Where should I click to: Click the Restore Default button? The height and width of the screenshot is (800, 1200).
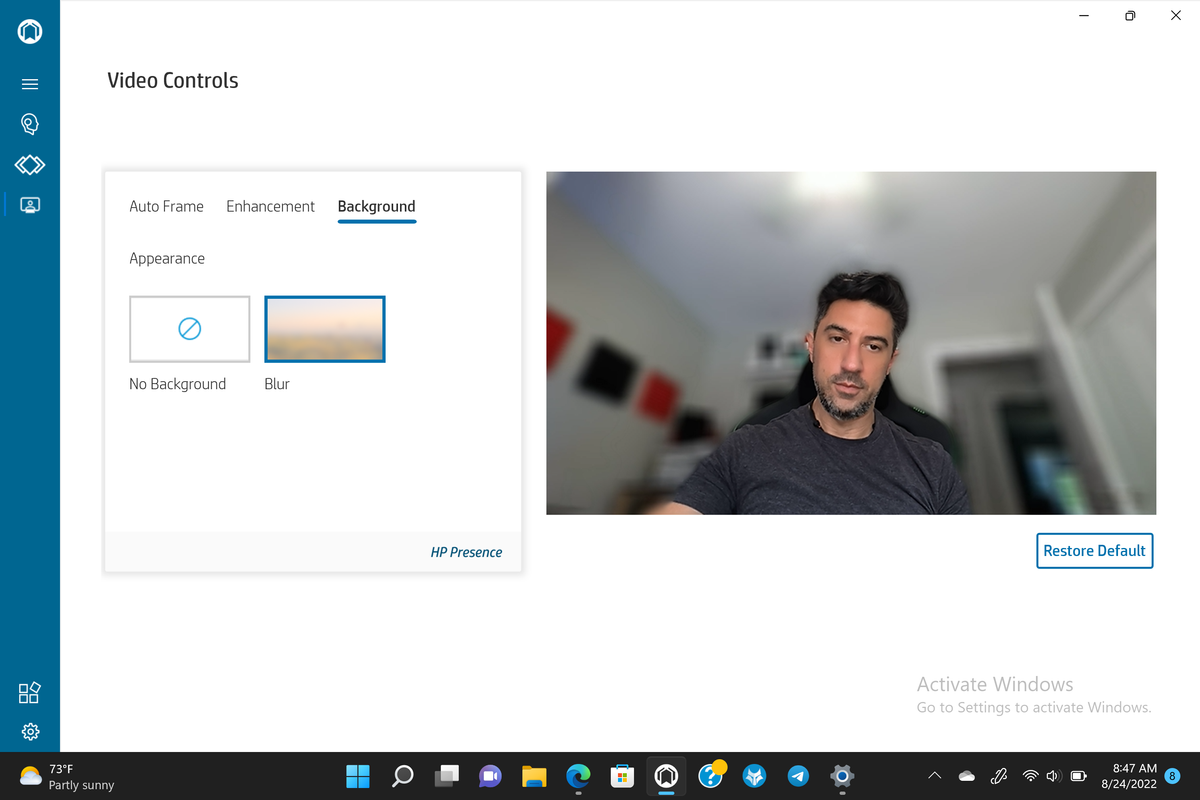click(1094, 551)
